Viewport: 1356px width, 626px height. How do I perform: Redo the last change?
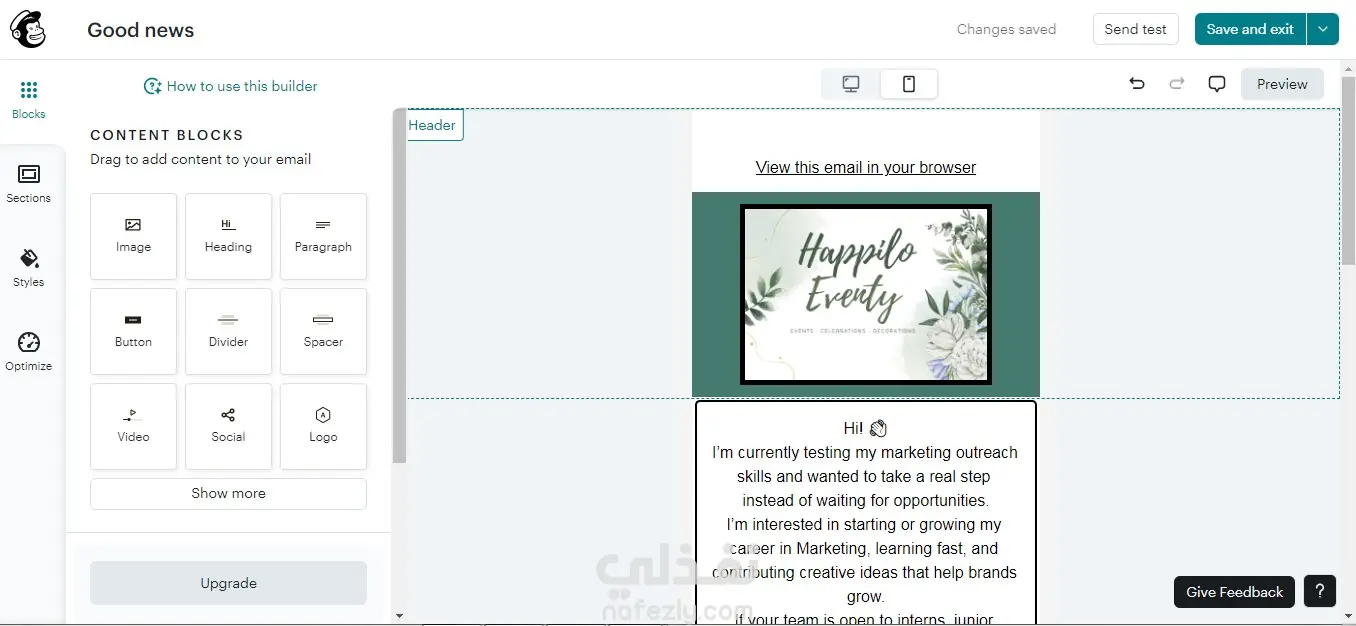1177,84
